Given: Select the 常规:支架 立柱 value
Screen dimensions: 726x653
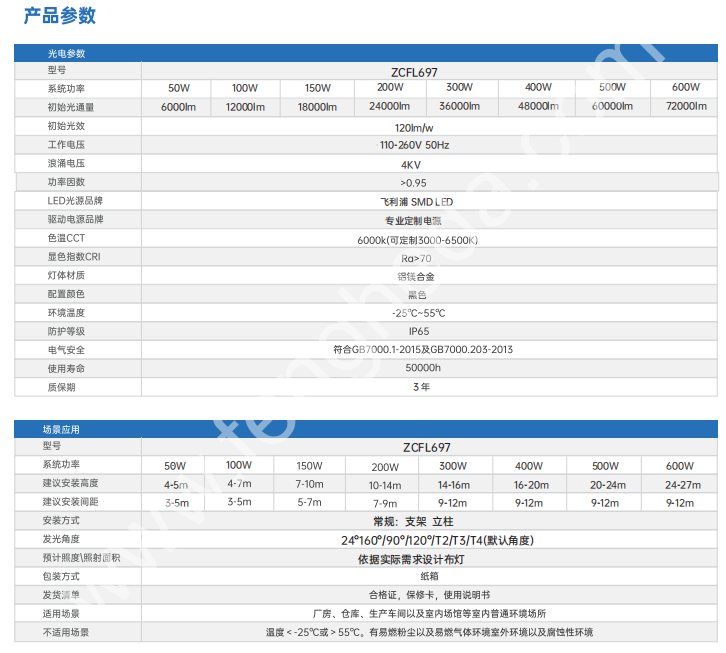Looking at the screenshot, I should click(x=413, y=522).
